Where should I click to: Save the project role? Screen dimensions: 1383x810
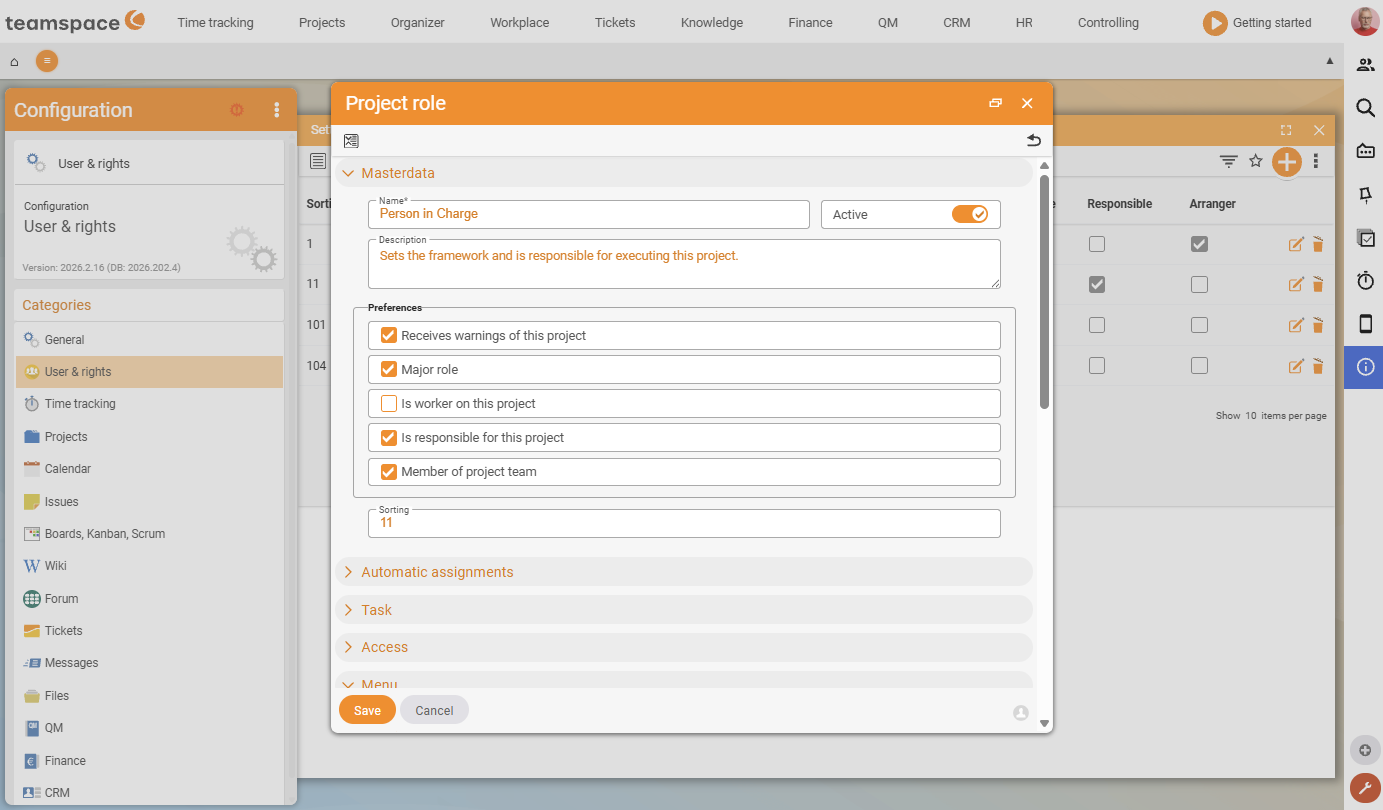pos(367,710)
